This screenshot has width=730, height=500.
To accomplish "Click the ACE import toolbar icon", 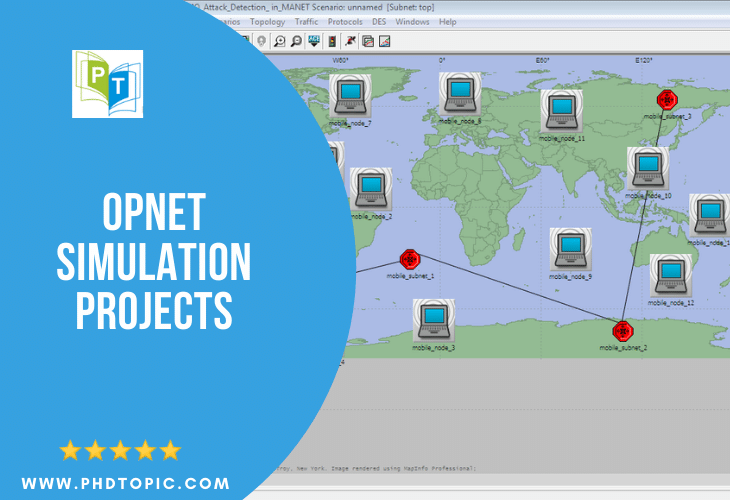I will pyautogui.click(x=314, y=41).
